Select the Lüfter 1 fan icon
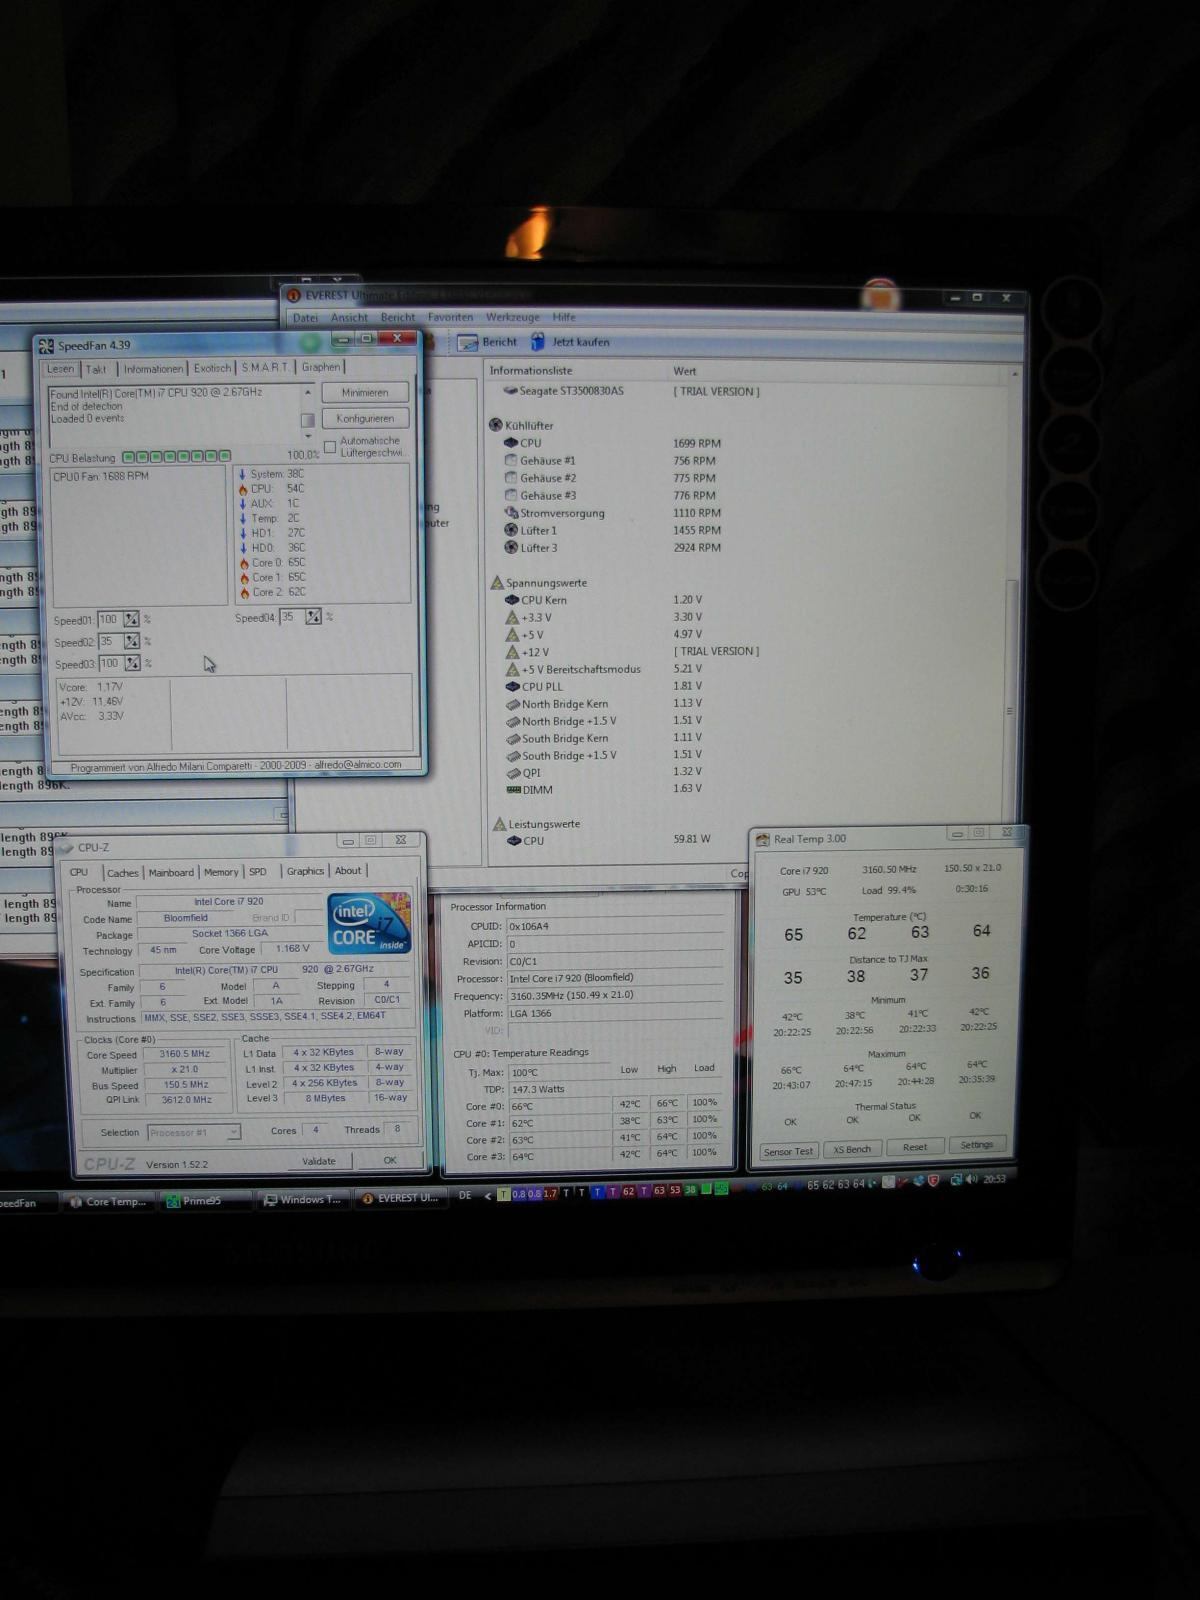Viewport: 1200px width, 1600px height. (511, 530)
